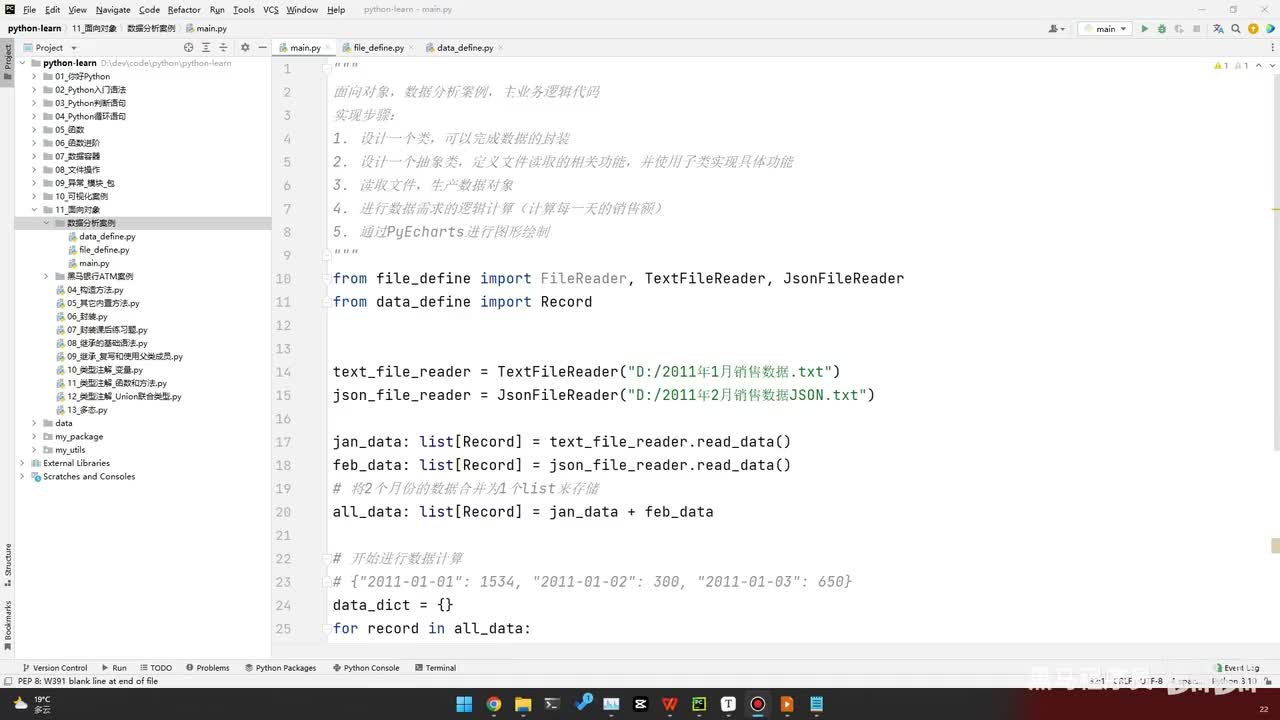Toggle the Problems tool window
The width and height of the screenshot is (1280, 720).
point(207,668)
